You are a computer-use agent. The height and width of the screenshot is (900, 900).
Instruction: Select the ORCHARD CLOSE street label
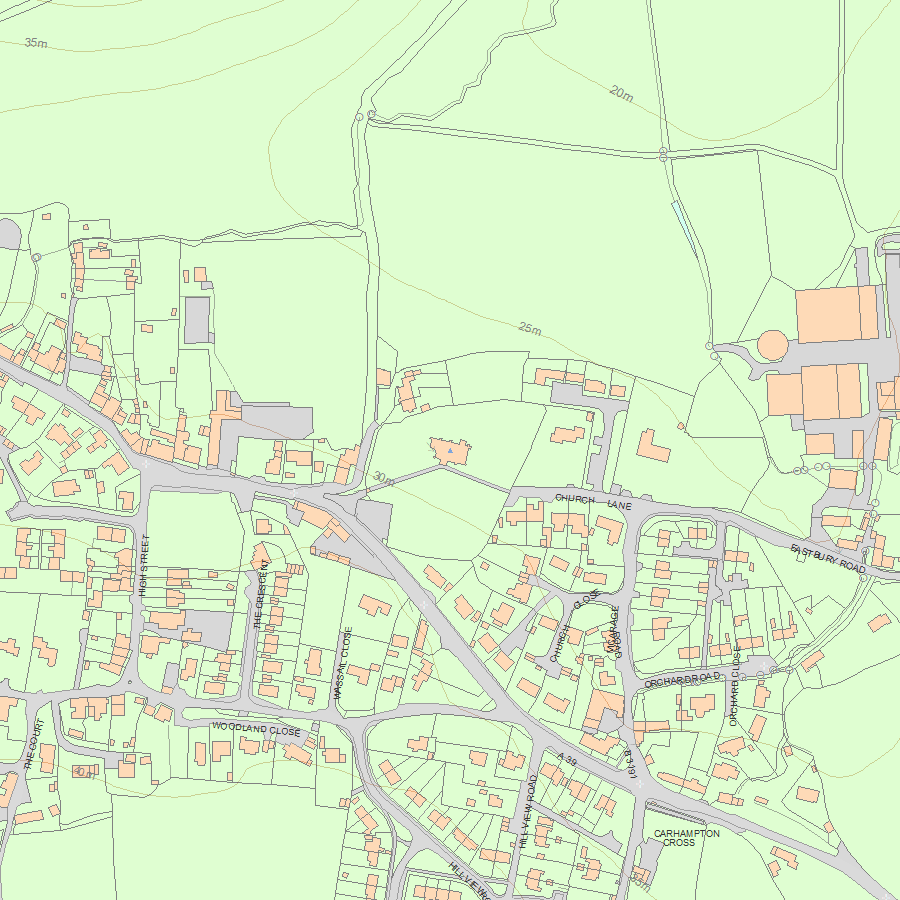tap(735, 686)
